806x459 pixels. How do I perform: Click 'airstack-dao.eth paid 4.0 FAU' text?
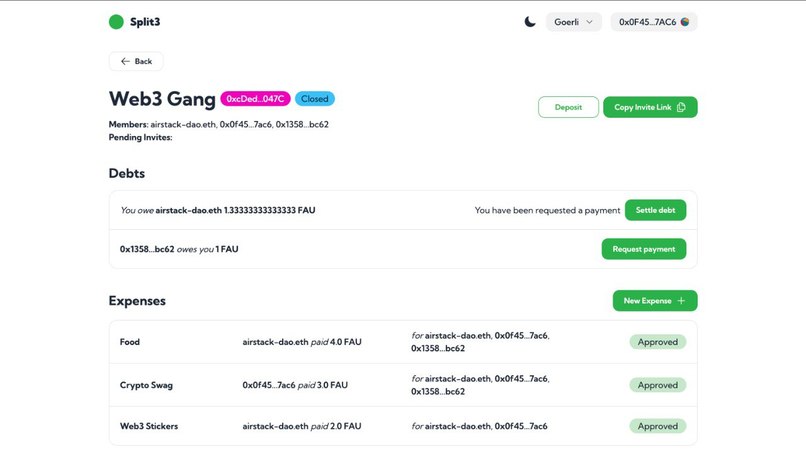[x=302, y=342]
